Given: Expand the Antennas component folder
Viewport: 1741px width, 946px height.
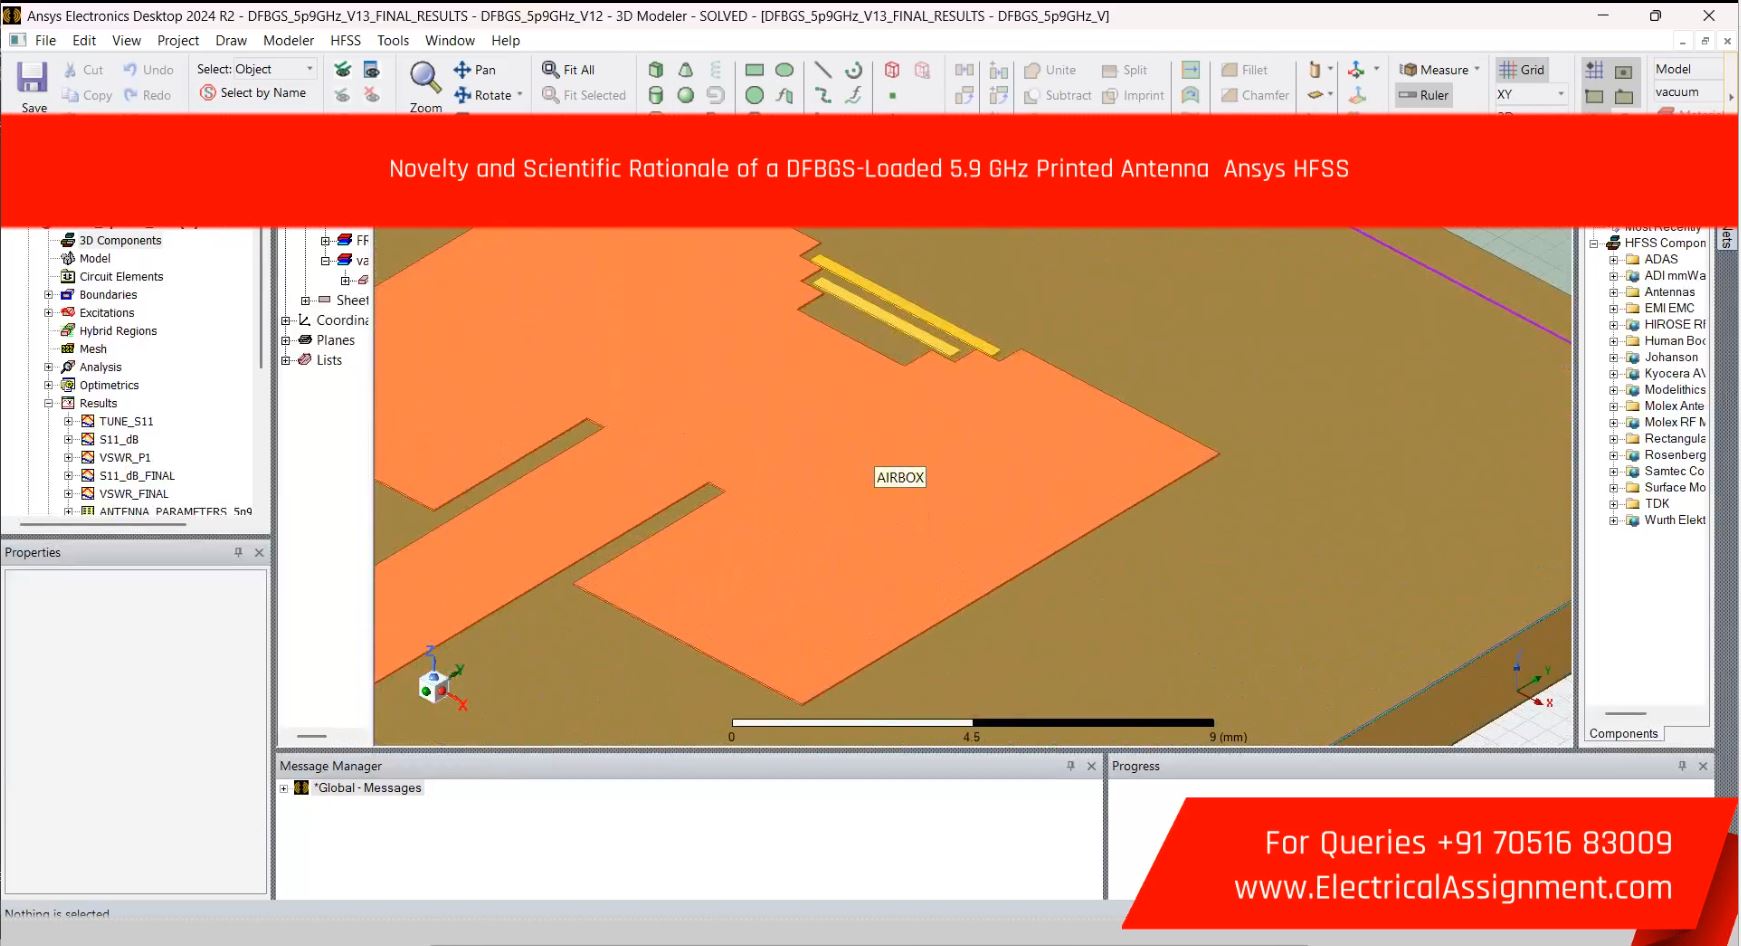Looking at the screenshot, I should (x=1612, y=292).
